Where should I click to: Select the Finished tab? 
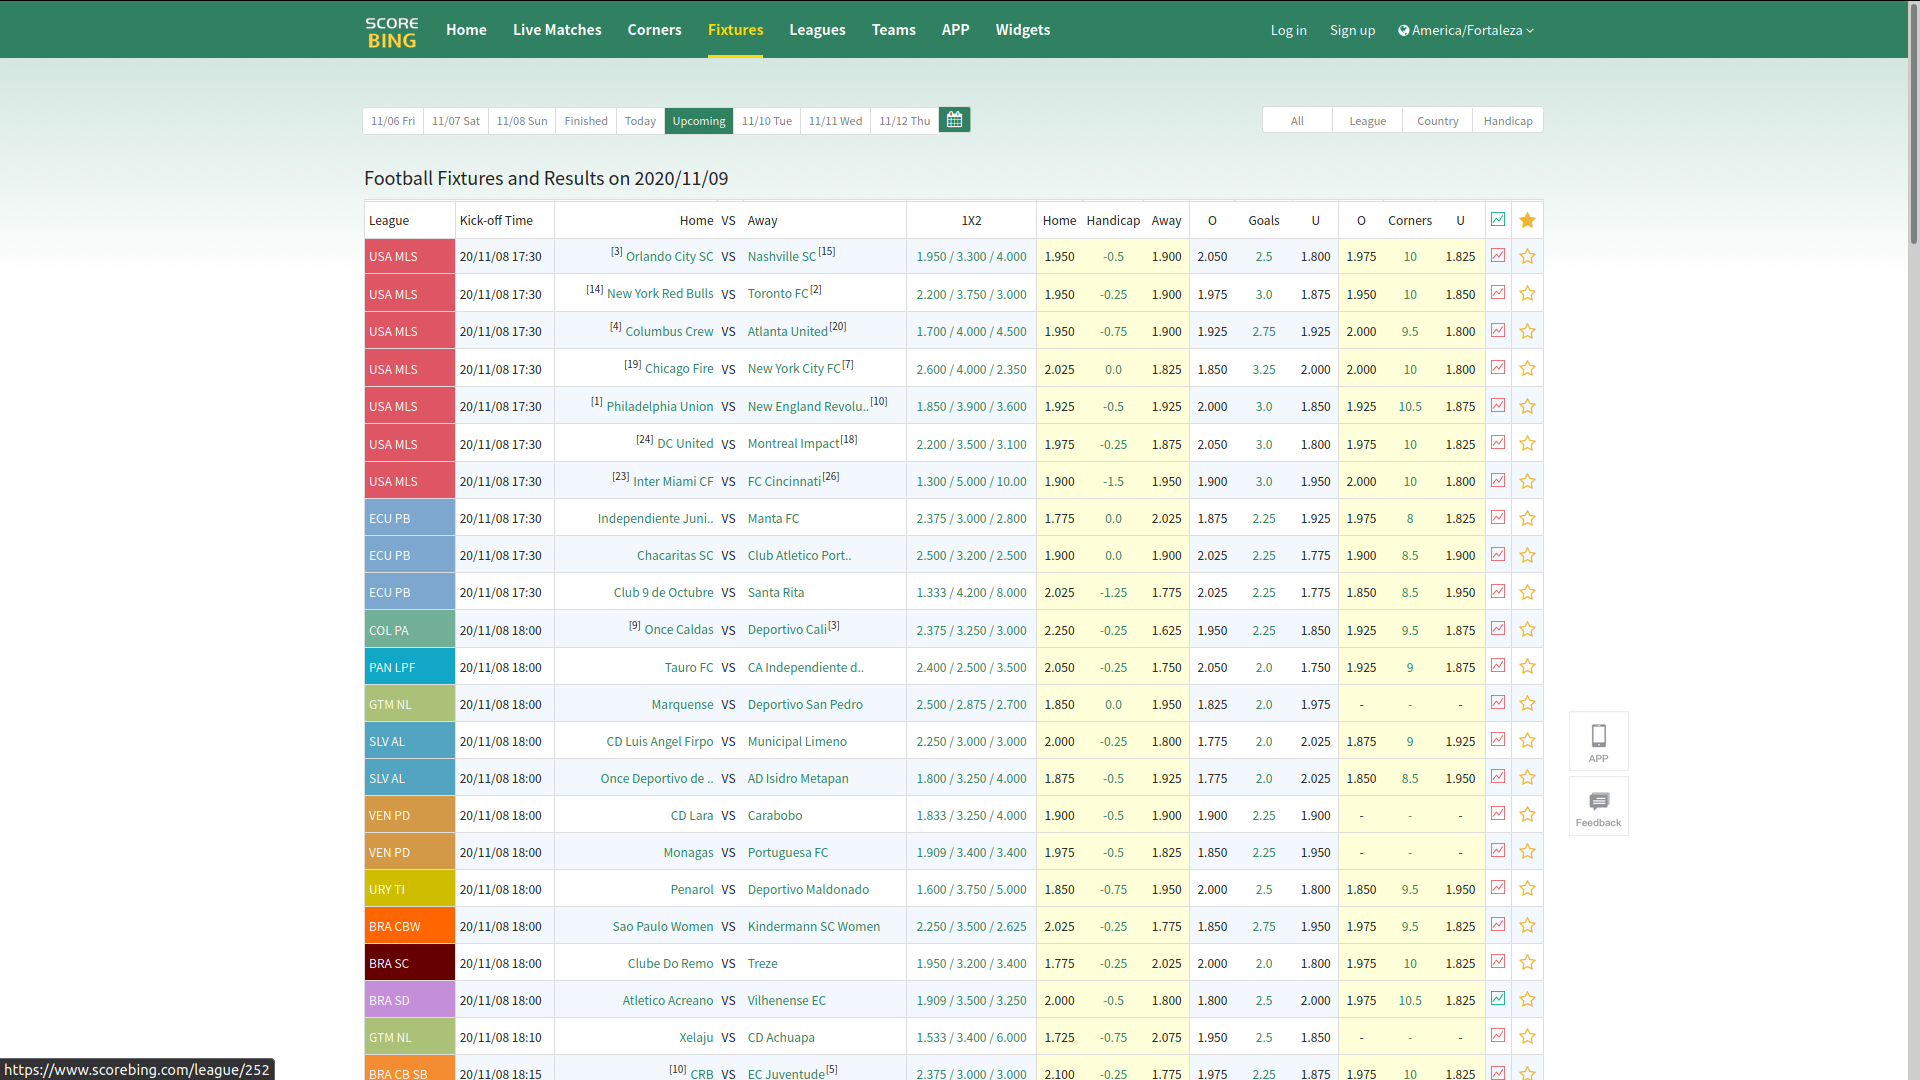(x=586, y=120)
